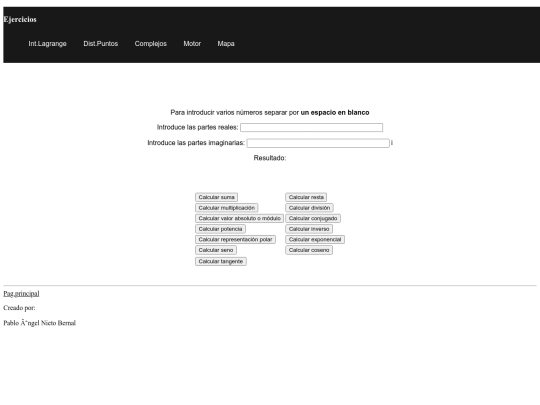Focus the partes imaginarias input field
Viewport: 540px width, 405px height.
tap(318, 143)
